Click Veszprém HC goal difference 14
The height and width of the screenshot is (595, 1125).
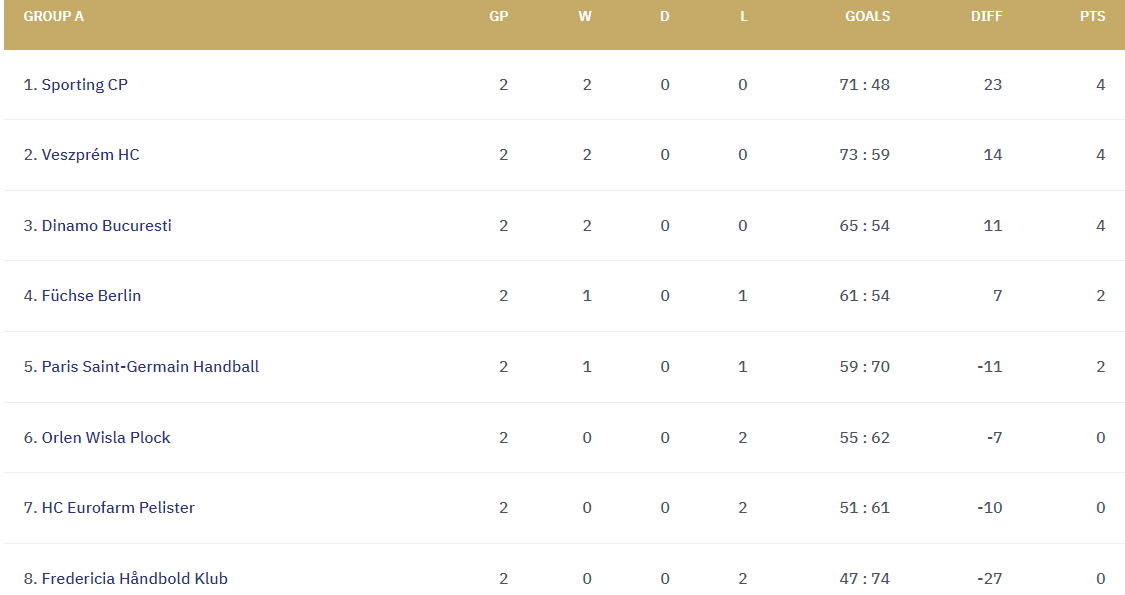pyautogui.click(x=993, y=155)
